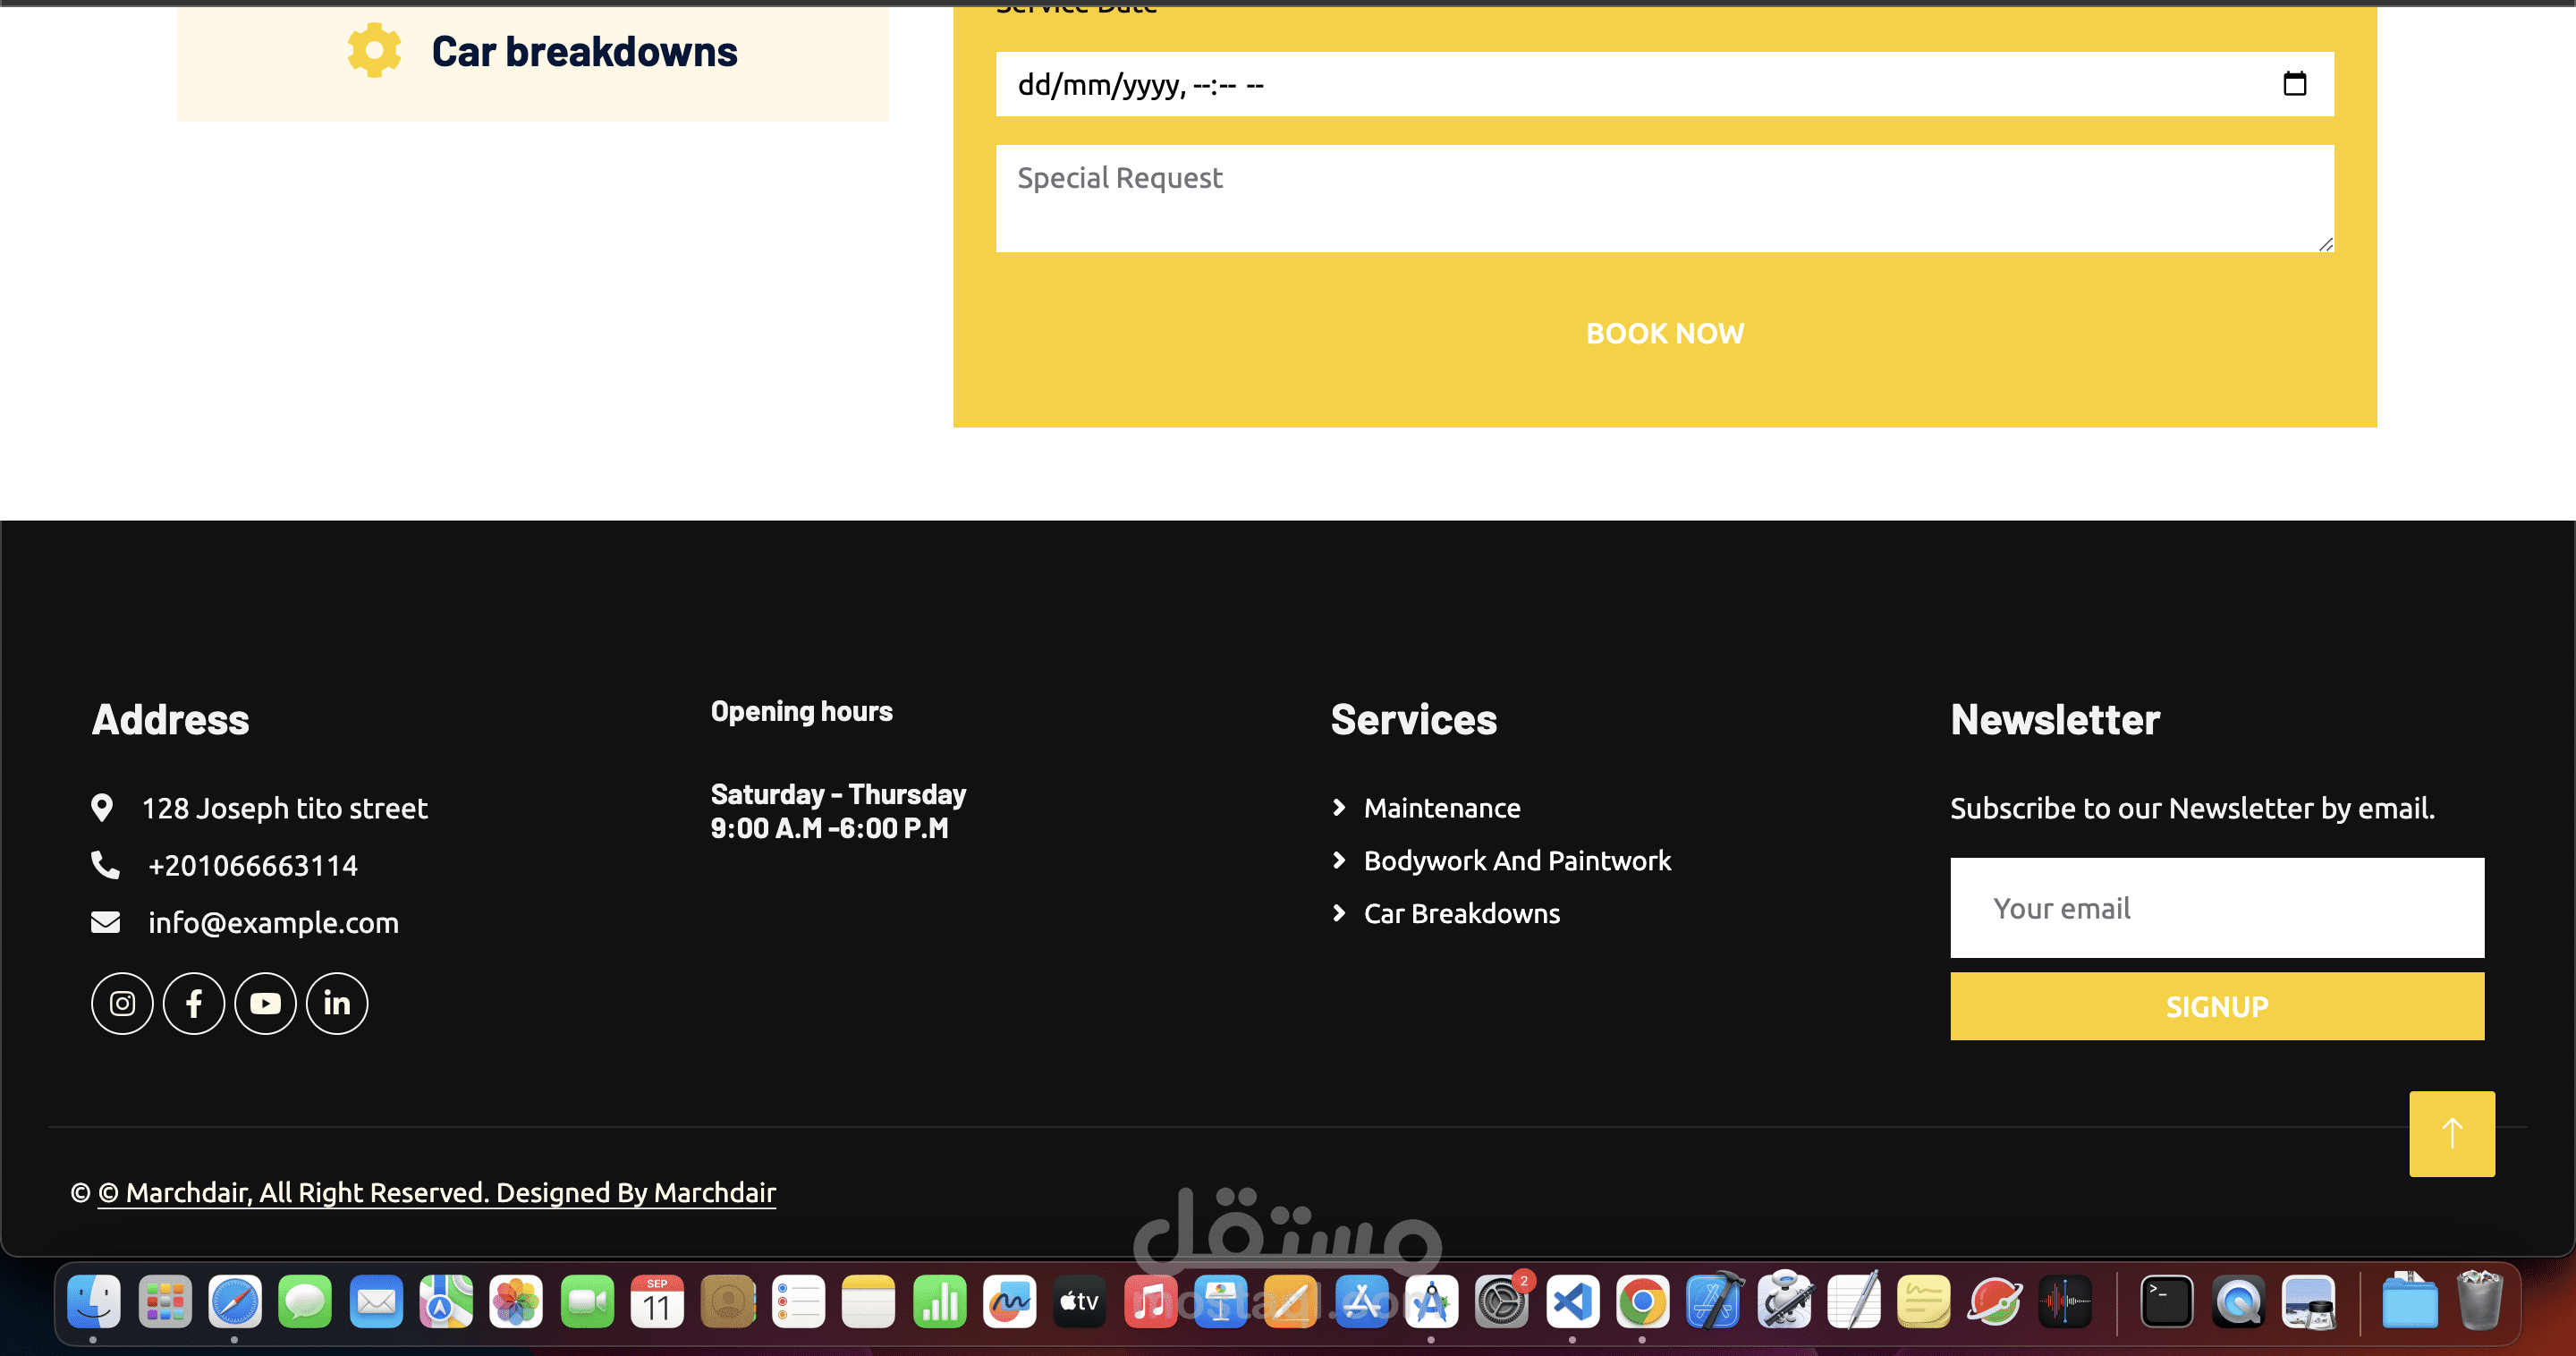This screenshot has height=1356, width=2576.
Task: Open the Marchdair copyright link
Action: click(436, 1192)
